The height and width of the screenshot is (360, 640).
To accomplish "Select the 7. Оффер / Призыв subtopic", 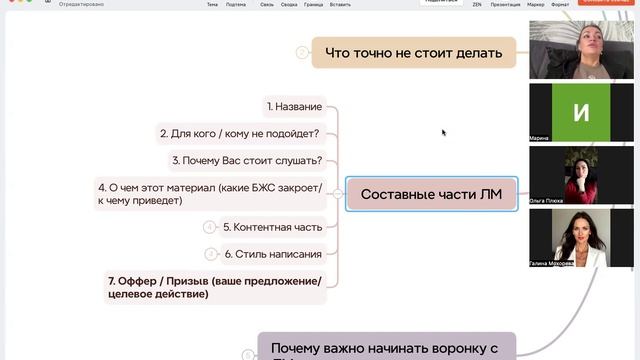I will [x=215, y=287].
